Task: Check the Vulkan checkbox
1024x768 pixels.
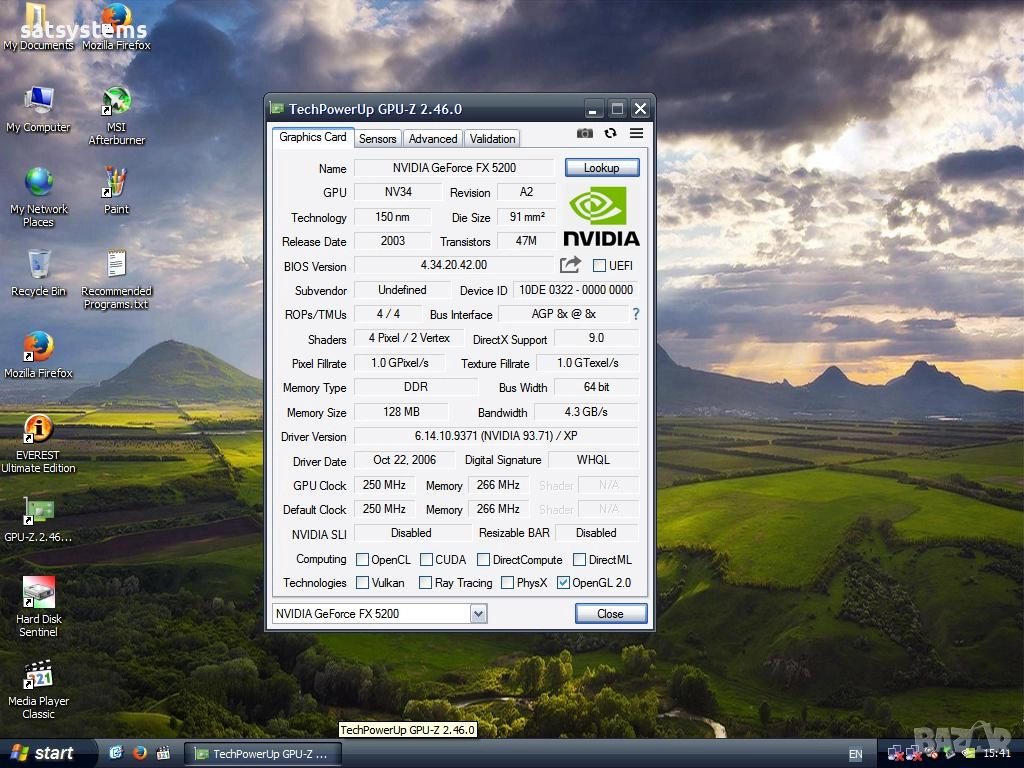Action: point(363,583)
